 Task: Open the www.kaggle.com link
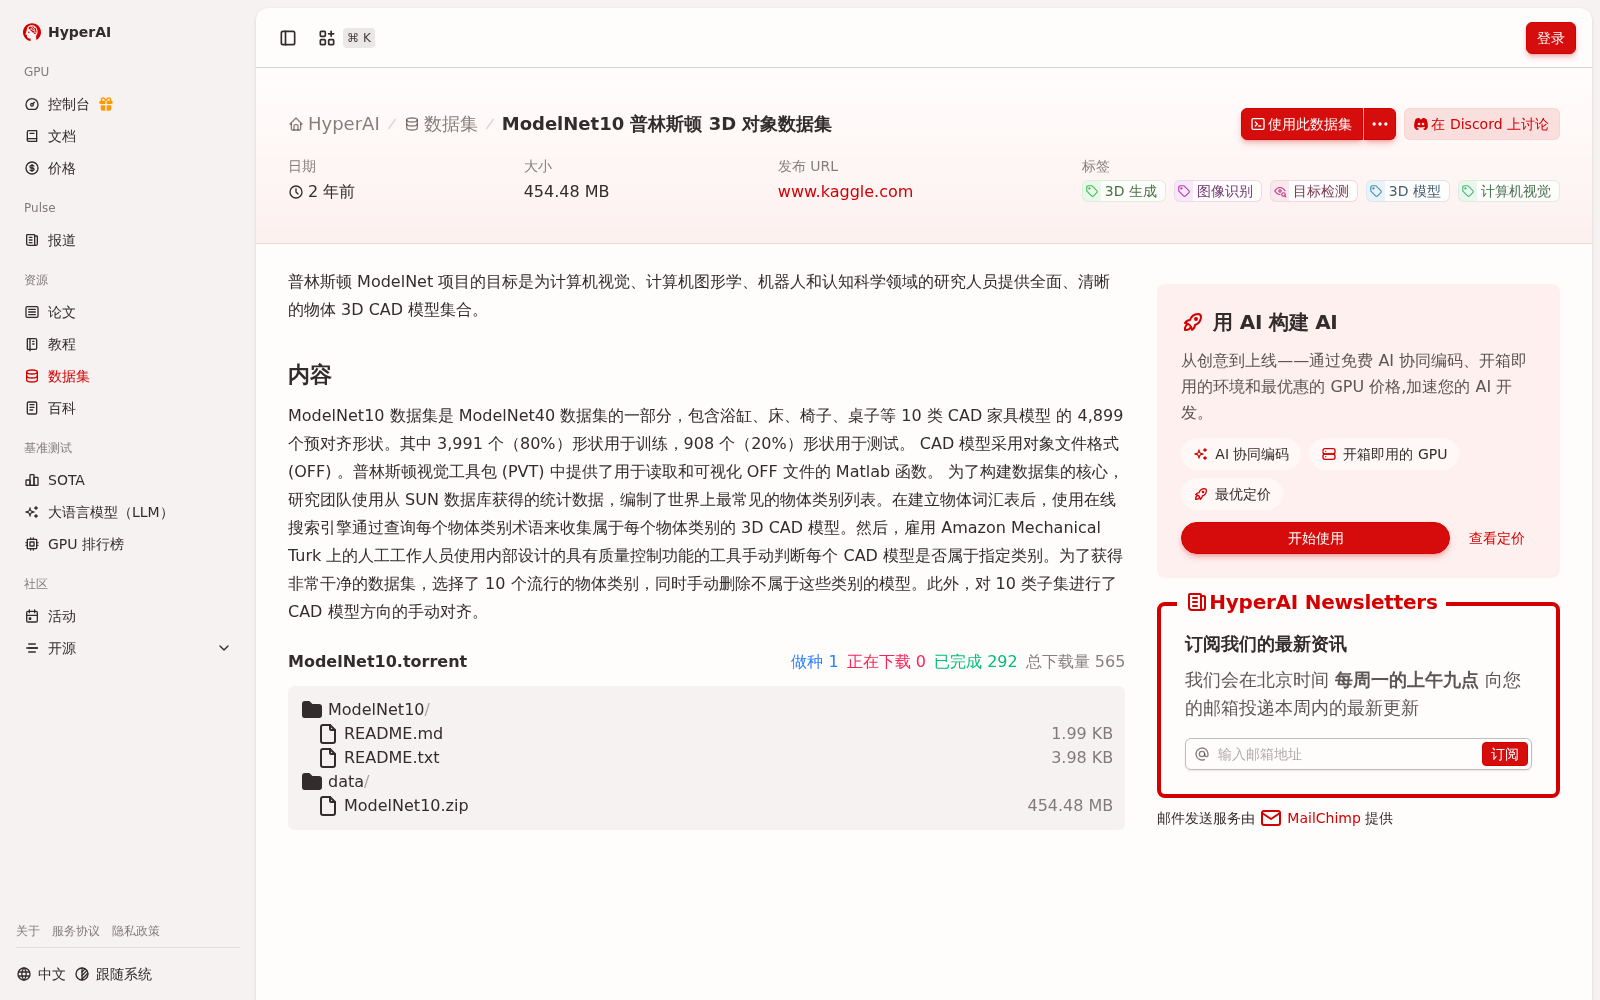[x=845, y=191]
